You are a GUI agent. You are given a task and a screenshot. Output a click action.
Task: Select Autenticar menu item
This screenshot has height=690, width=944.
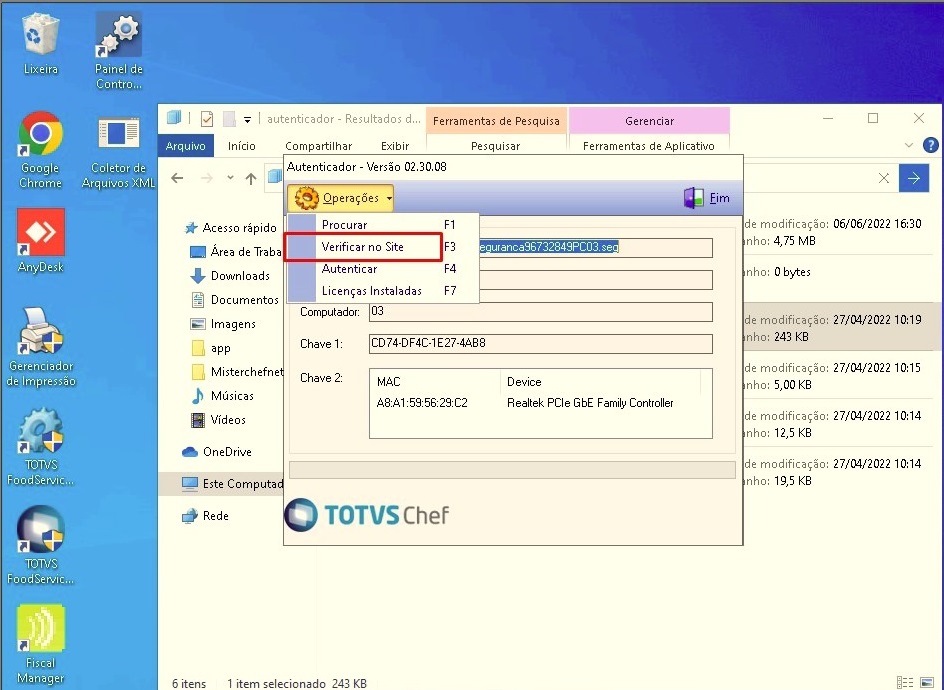point(383,269)
